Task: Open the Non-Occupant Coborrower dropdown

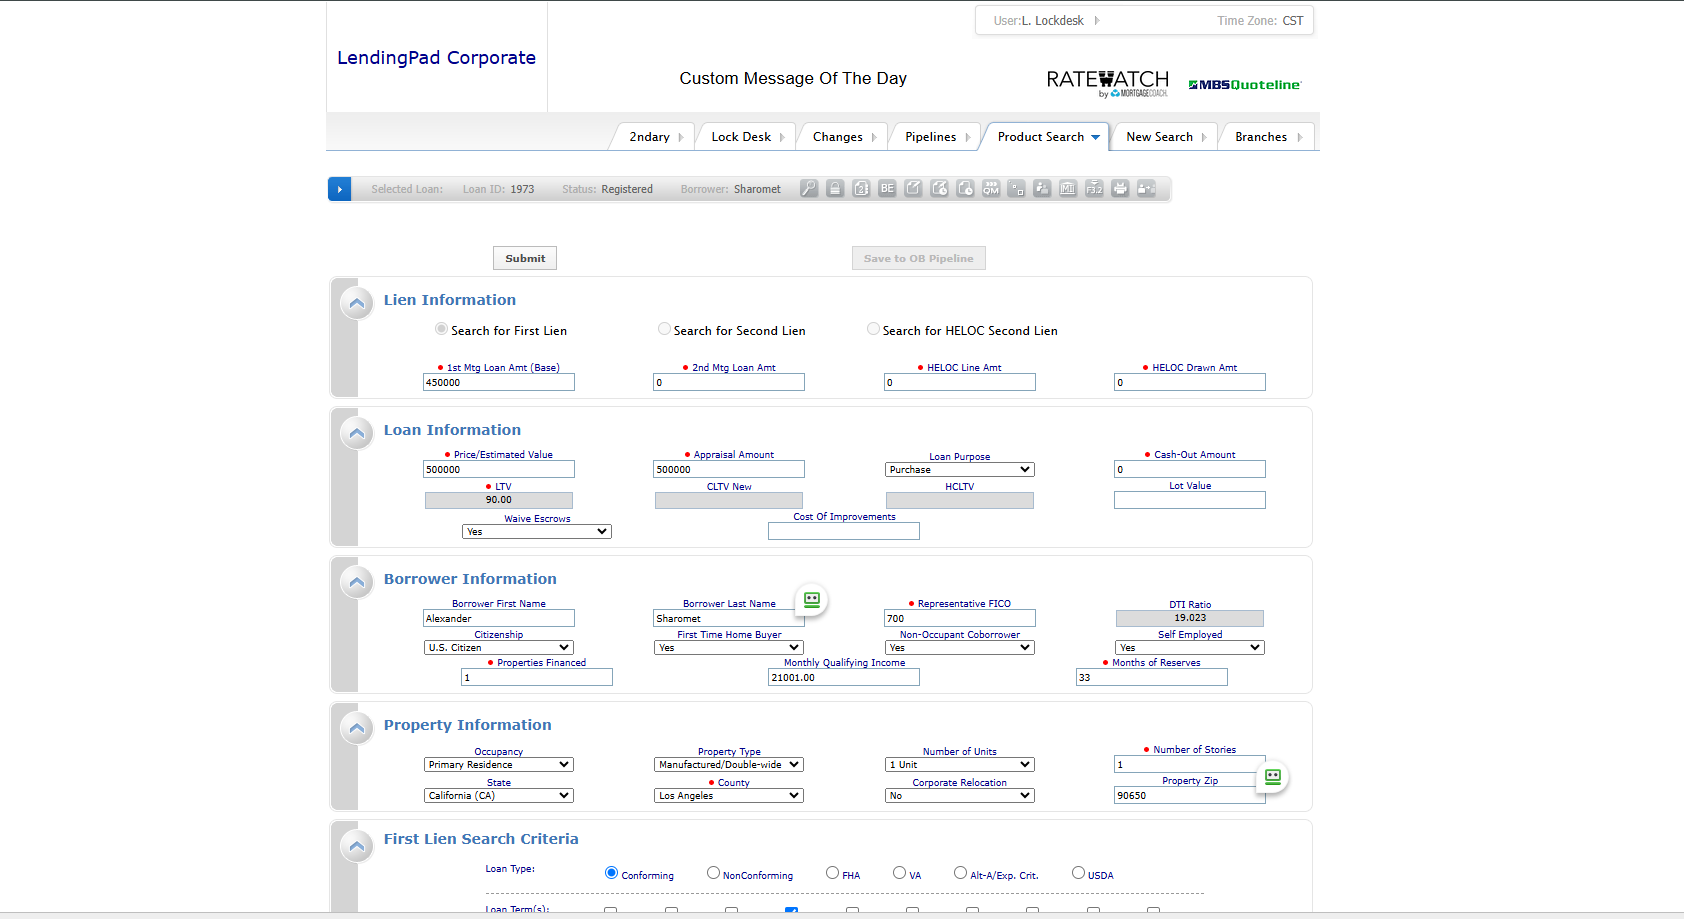Action: point(959,648)
